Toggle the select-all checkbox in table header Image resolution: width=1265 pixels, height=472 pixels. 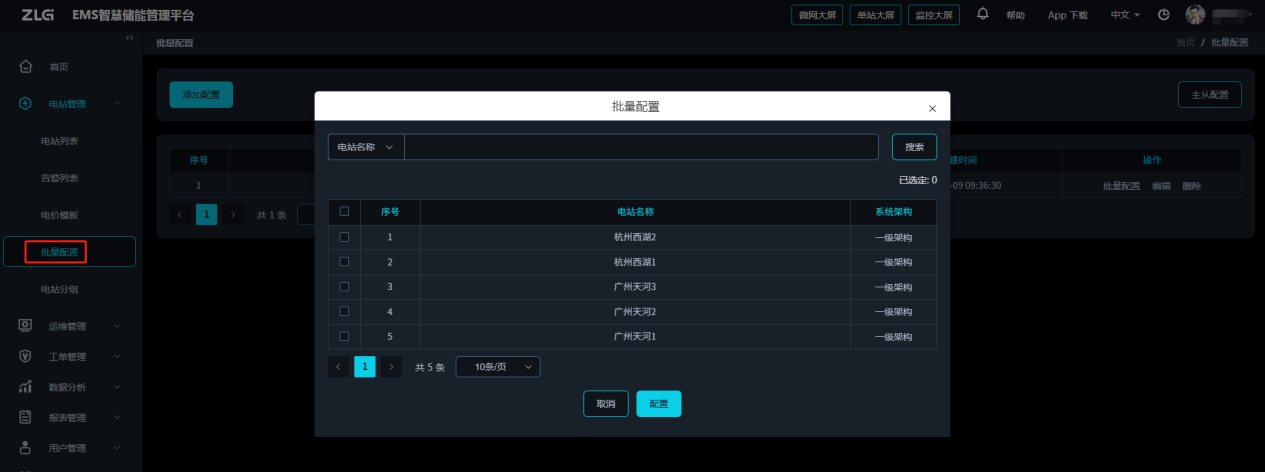tap(345, 211)
